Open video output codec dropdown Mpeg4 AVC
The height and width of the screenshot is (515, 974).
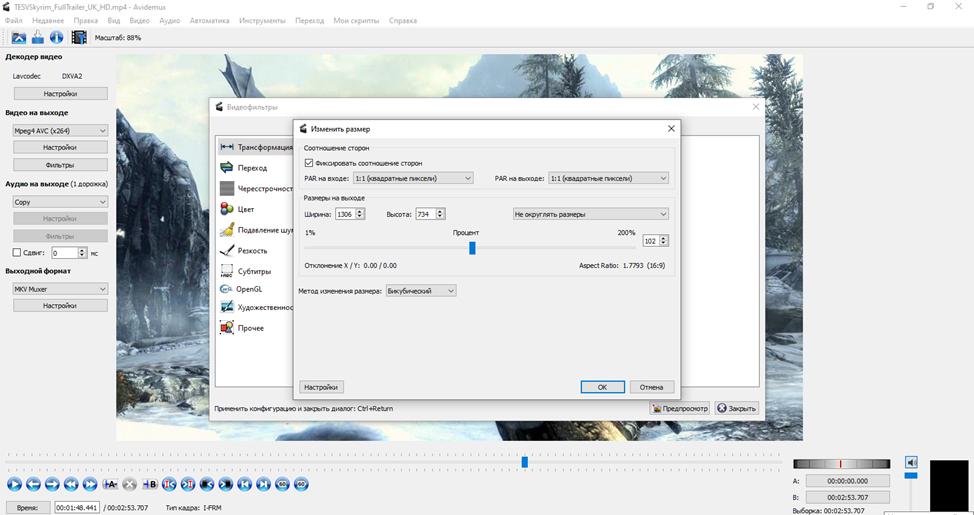pos(60,130)
